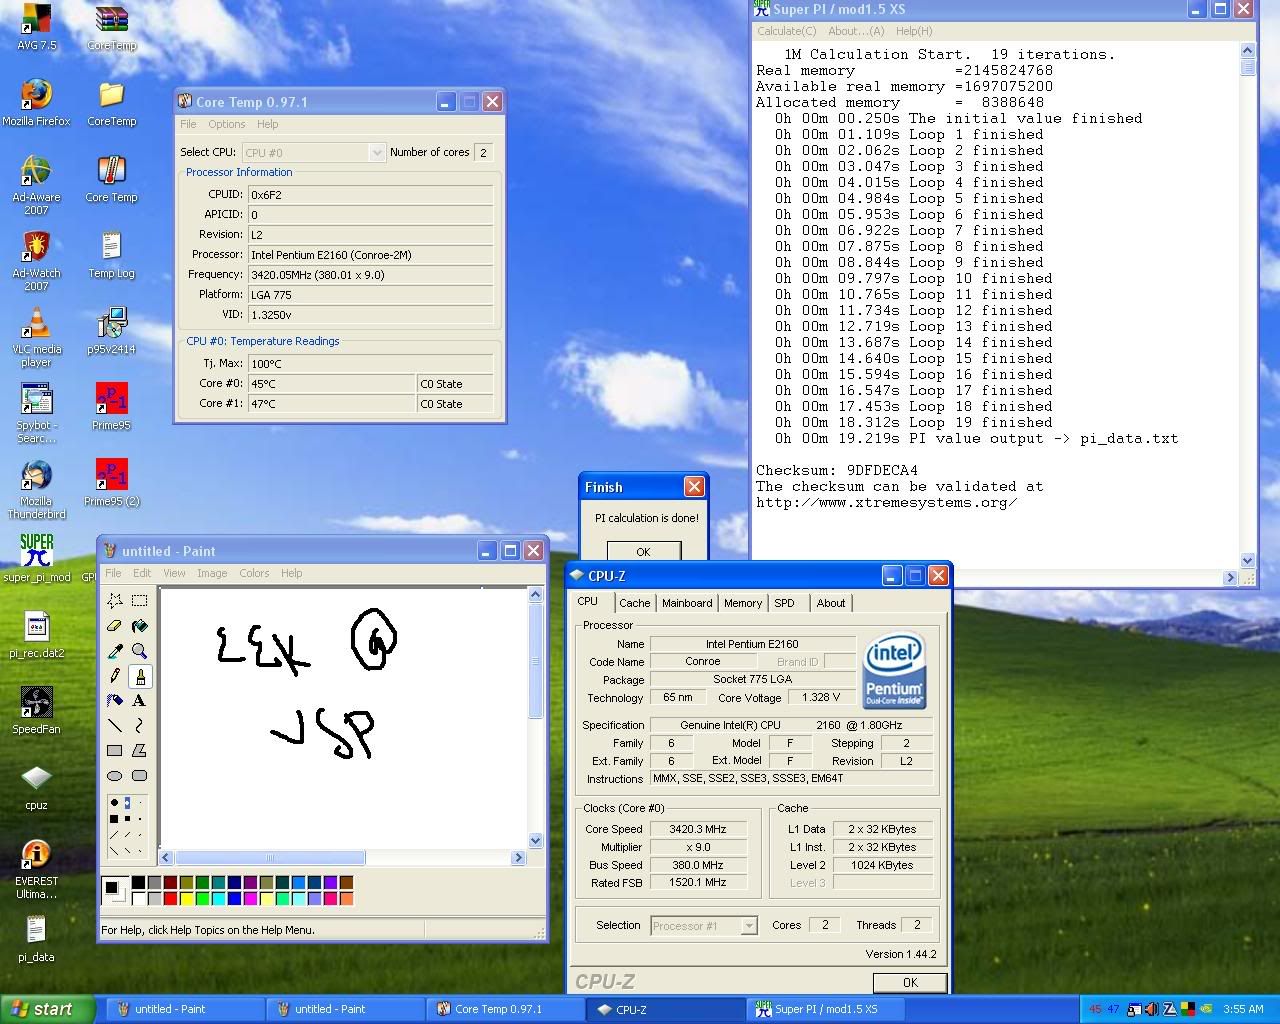
Task: Pick the Airbrush tool in Paint
Action: (115, 700)
